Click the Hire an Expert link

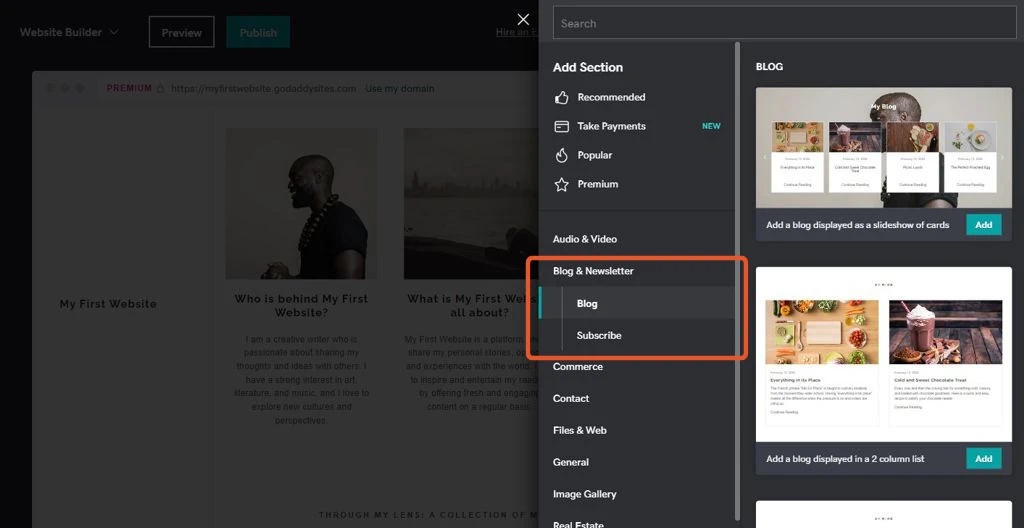point(517,32)
